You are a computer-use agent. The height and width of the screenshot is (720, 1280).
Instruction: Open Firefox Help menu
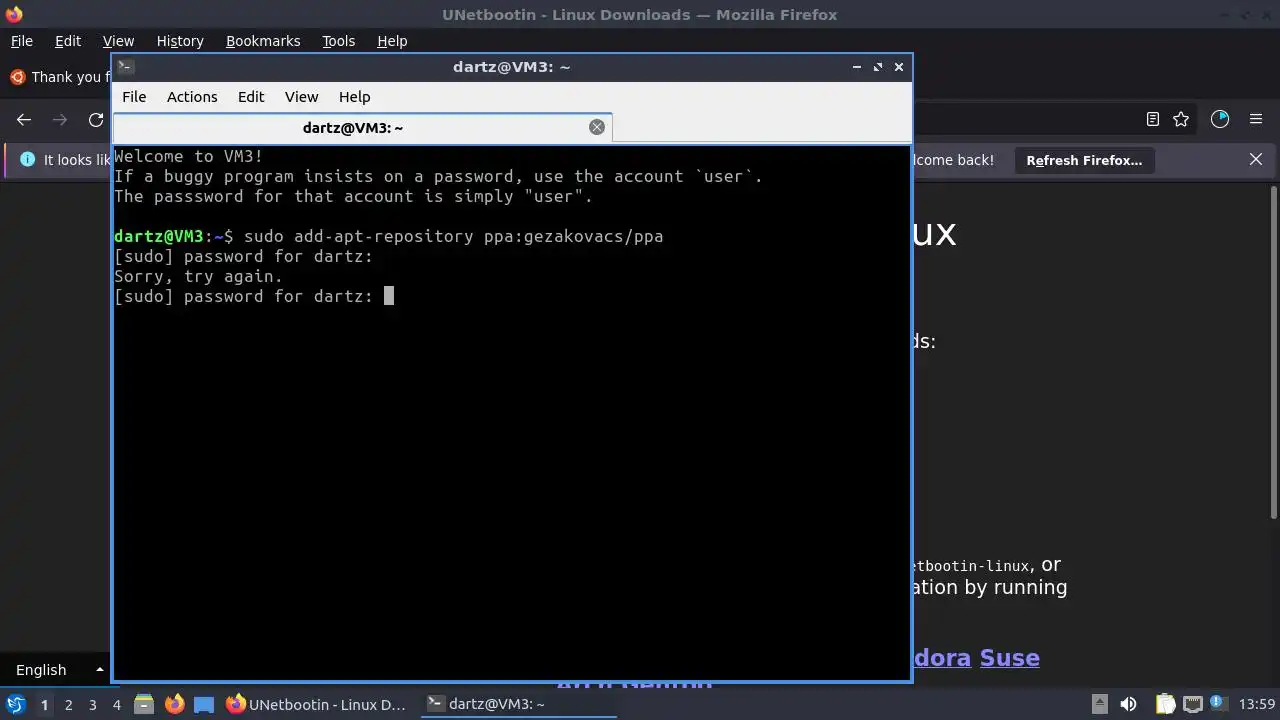(x=392, y=41)
